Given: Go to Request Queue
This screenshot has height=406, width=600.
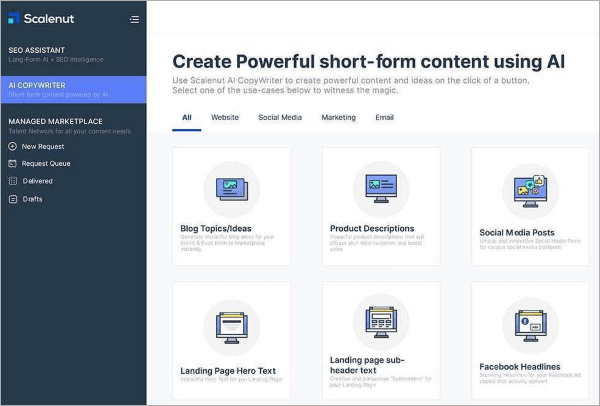Looking at the screenshot, I should (46, 163).
